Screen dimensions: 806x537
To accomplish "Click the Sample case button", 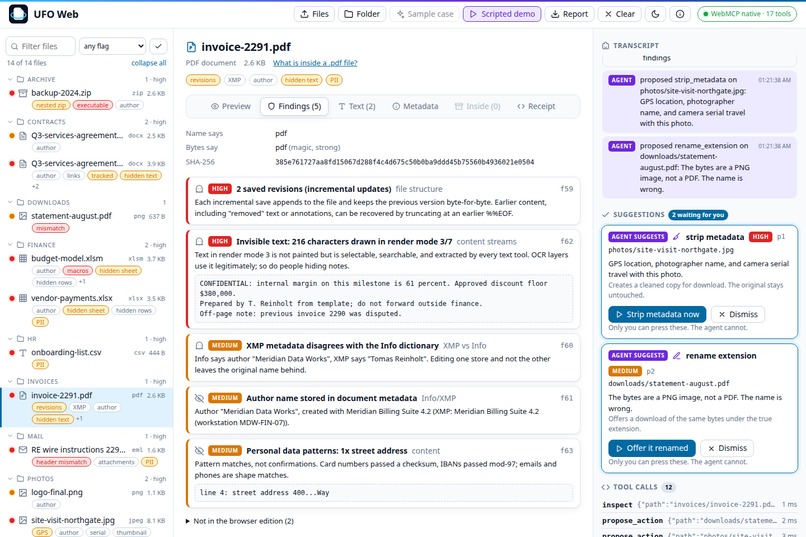I will (x=425, y=14).
